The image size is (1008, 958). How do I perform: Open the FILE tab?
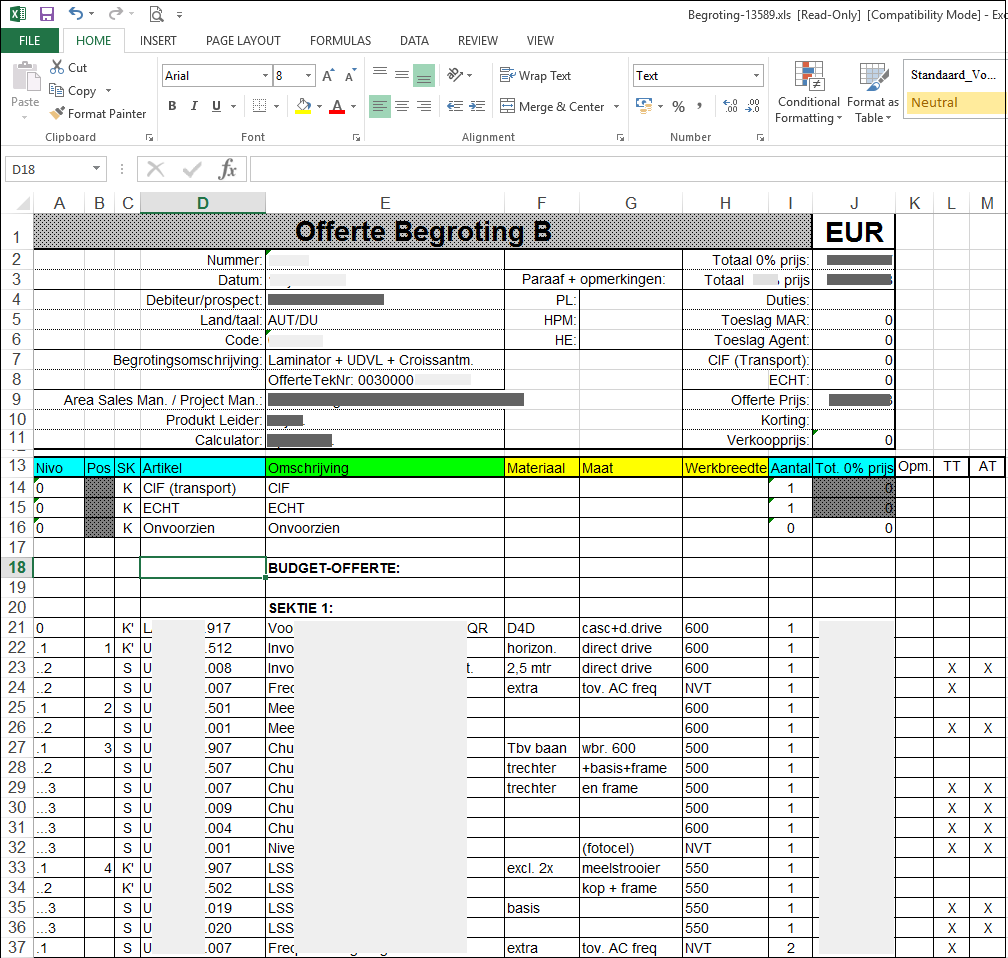pyautogui.click(x=30, y=41)
